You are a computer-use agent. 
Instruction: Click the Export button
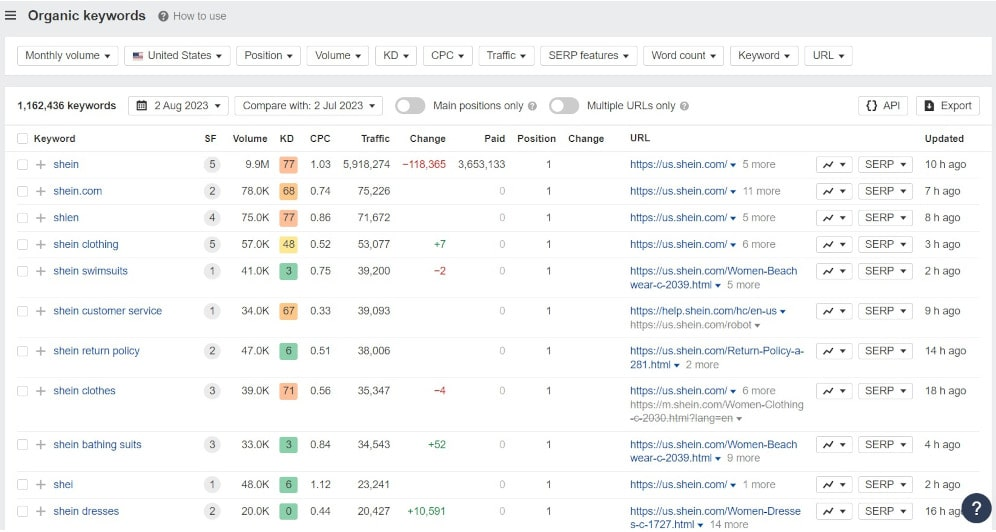[948, 106]
